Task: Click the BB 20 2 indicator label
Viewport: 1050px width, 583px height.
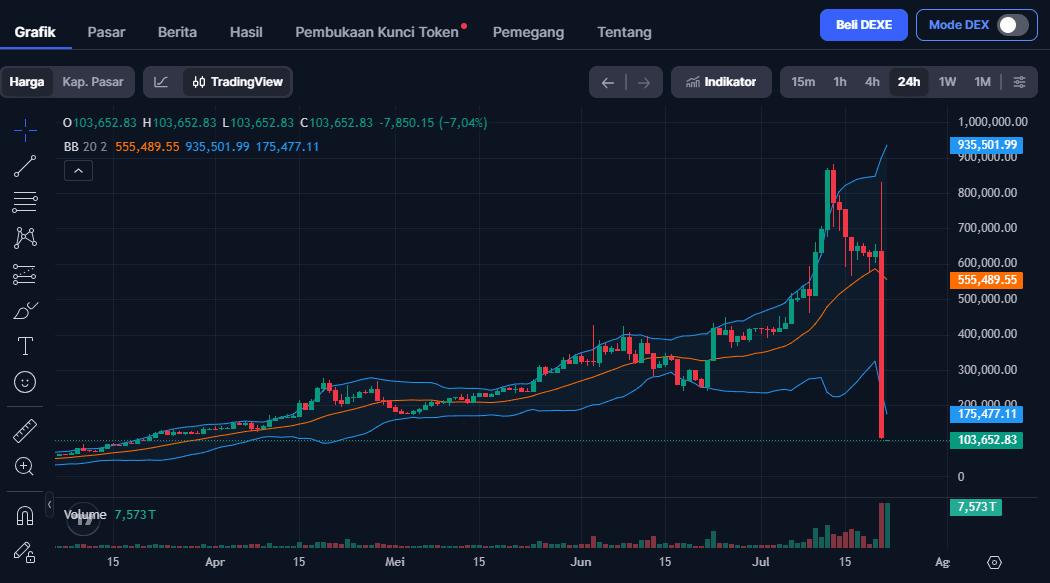Action: click(85, 147)
